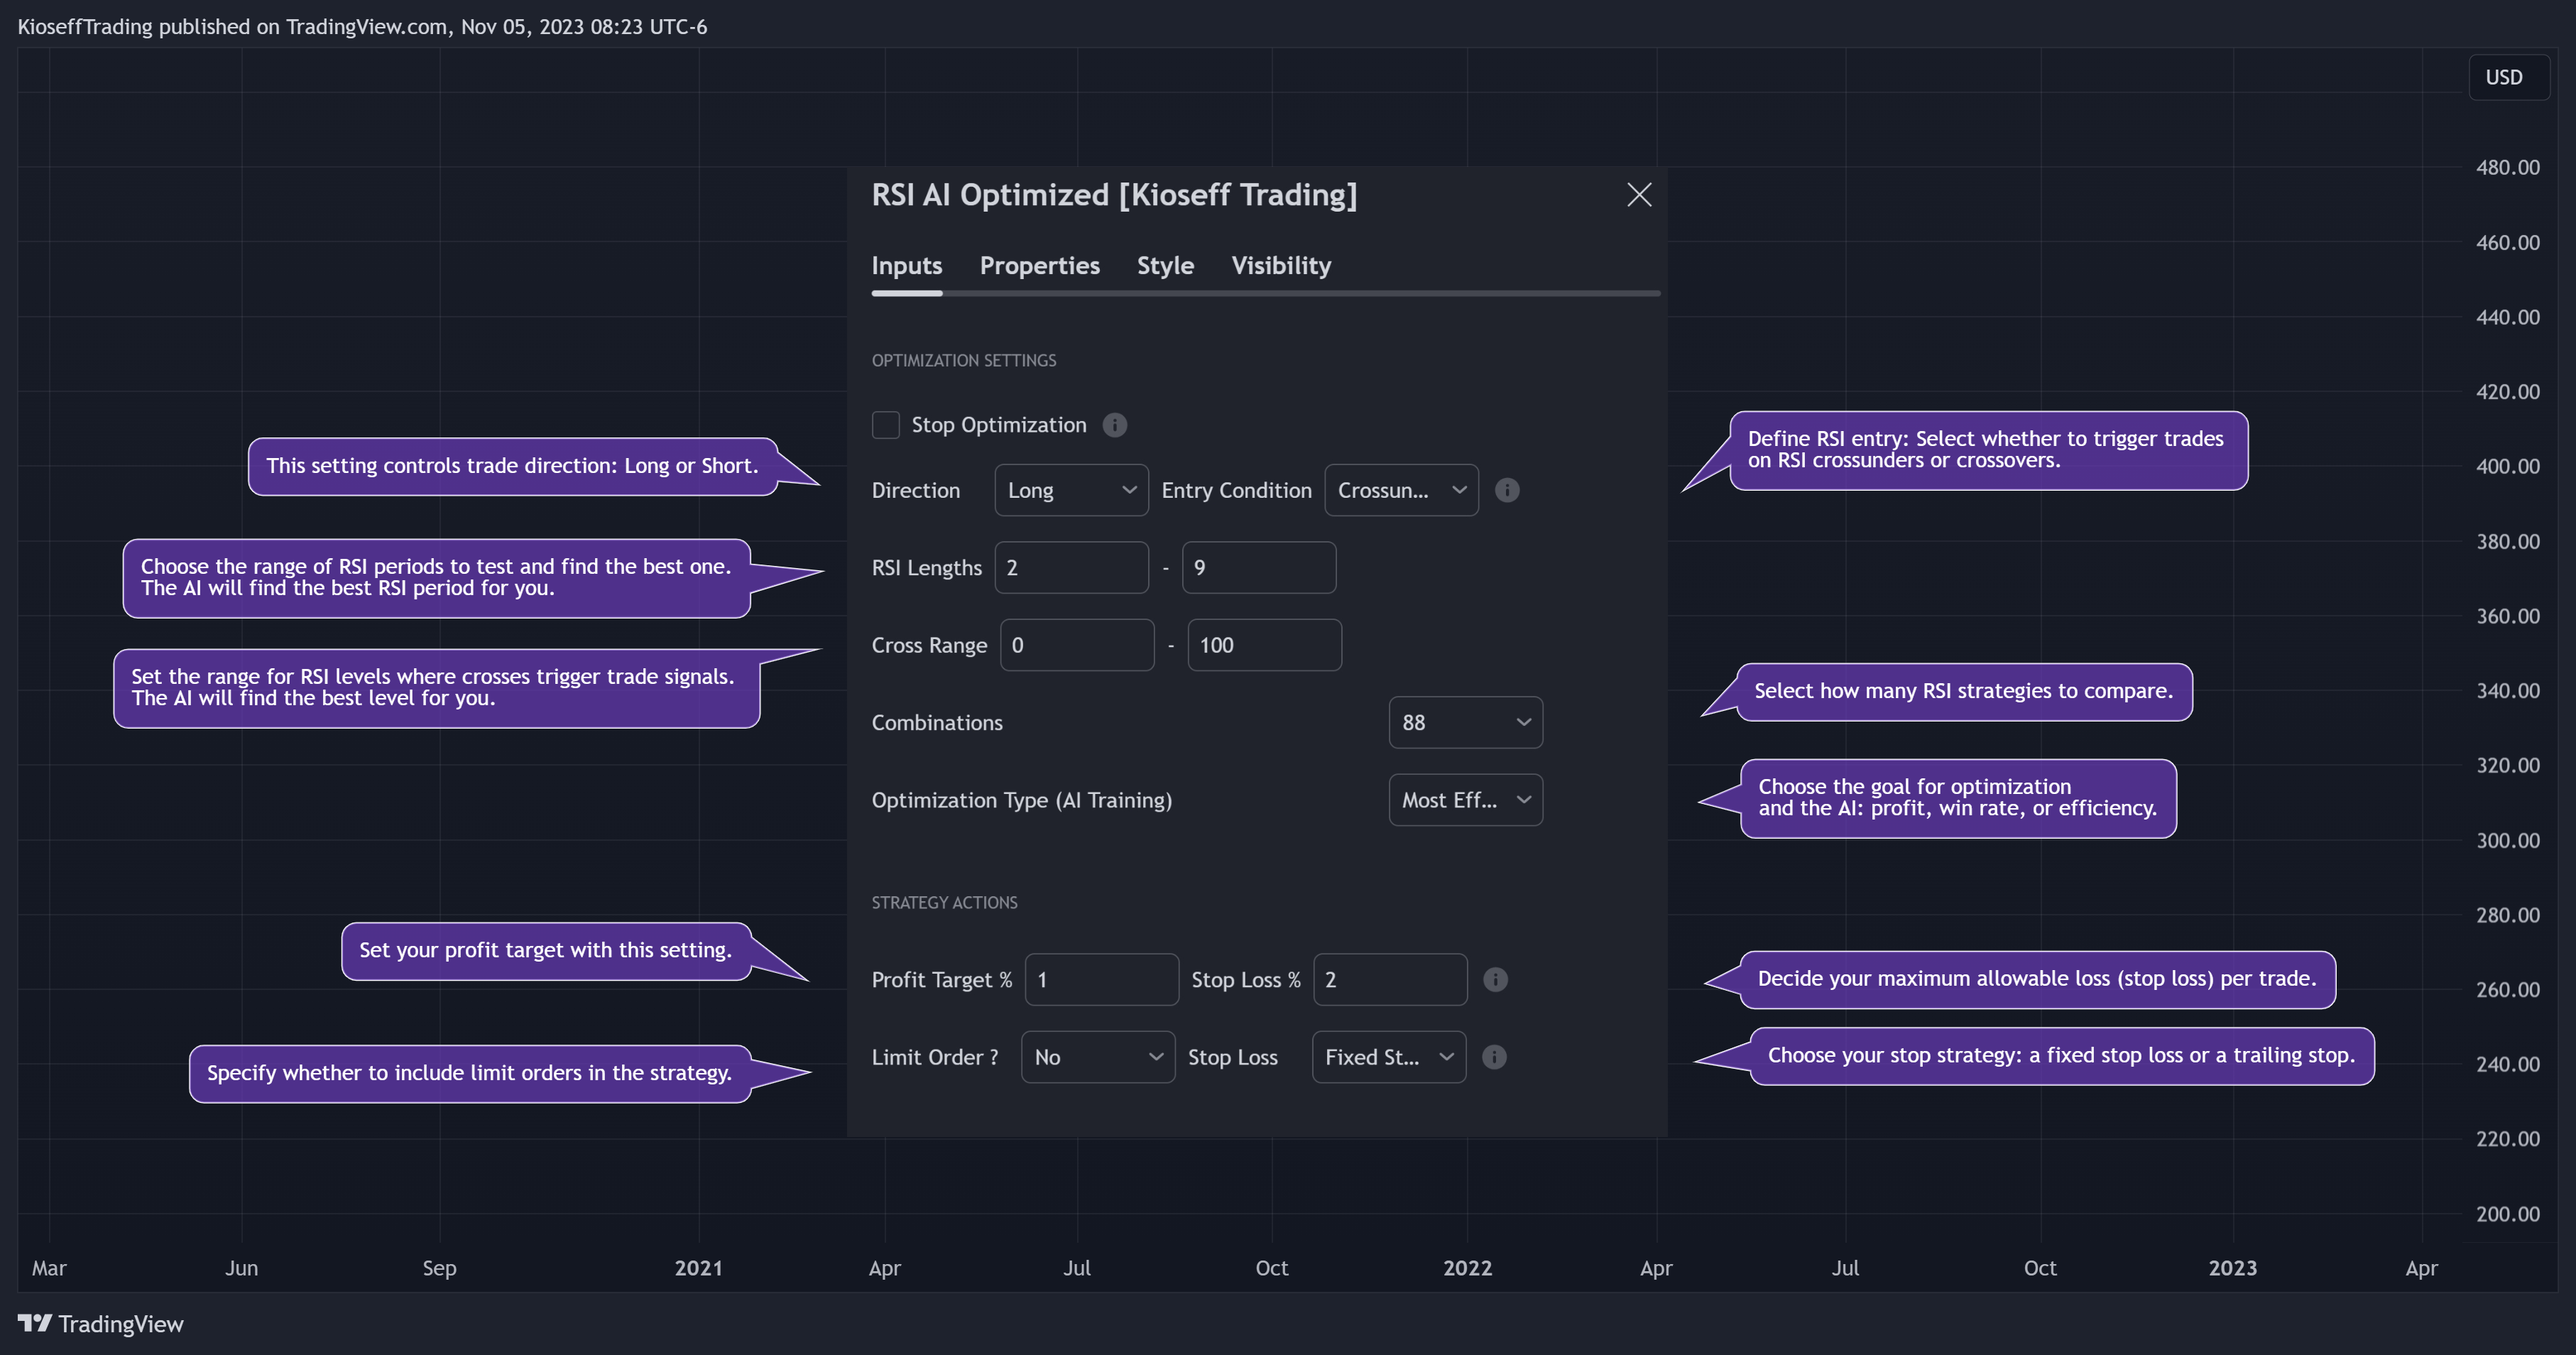This screenshot has height=1355, width=2576.
Task: Click the Cross Range label text
Action: (929, 646)
